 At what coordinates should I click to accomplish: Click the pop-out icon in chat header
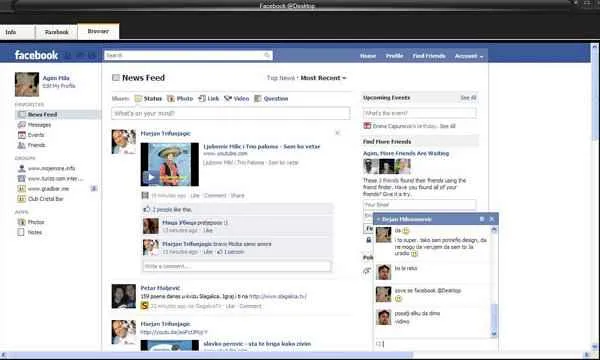(x=482, y=219)
